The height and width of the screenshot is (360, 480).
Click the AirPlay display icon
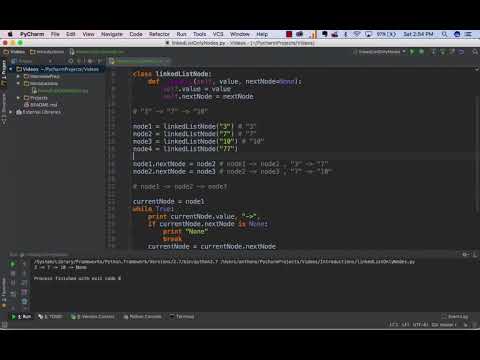click(x=368, y=34)
